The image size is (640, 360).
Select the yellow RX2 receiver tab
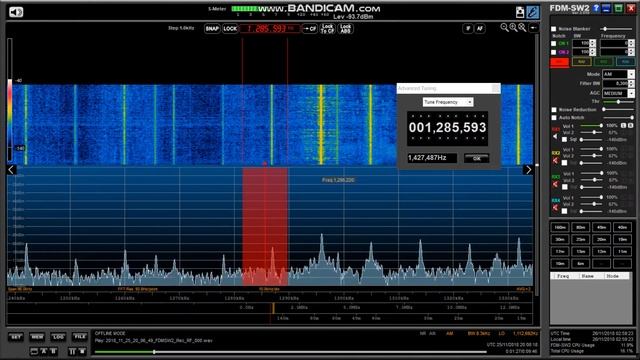tap(582, 62)
